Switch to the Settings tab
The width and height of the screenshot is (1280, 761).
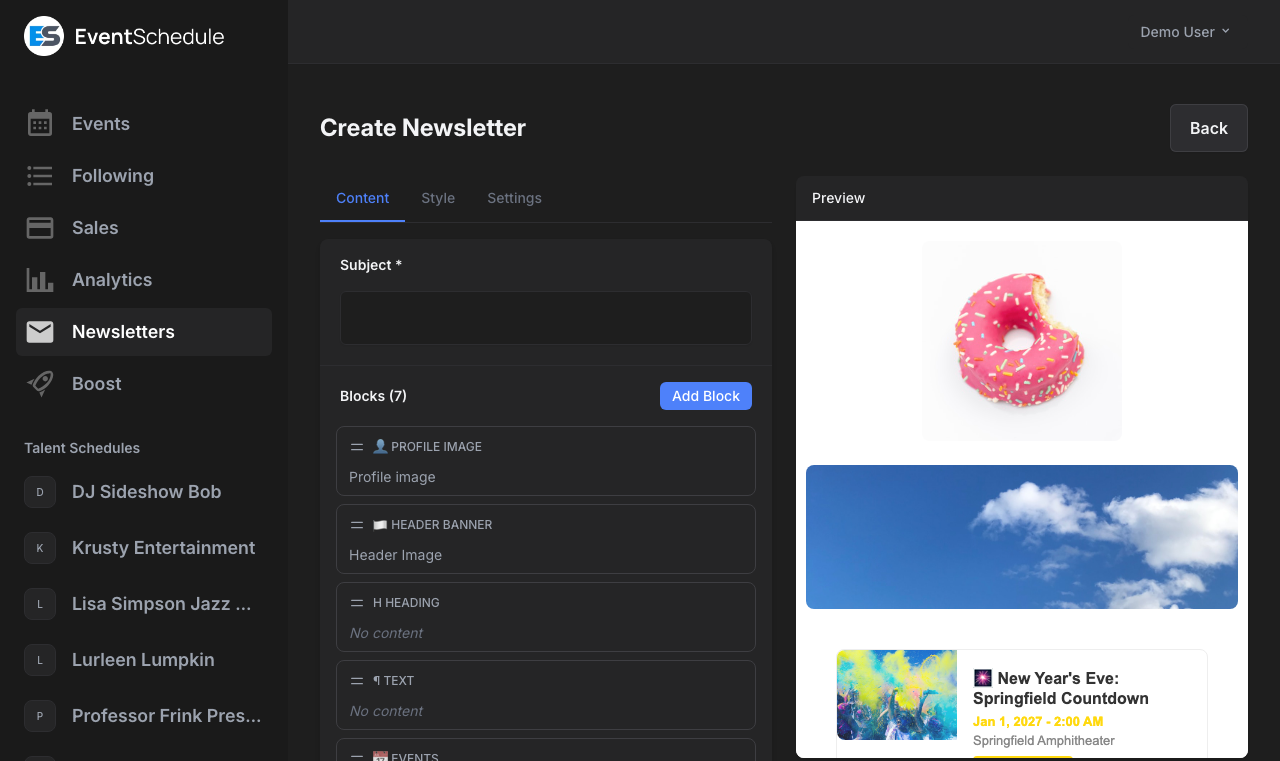[514, 198]
